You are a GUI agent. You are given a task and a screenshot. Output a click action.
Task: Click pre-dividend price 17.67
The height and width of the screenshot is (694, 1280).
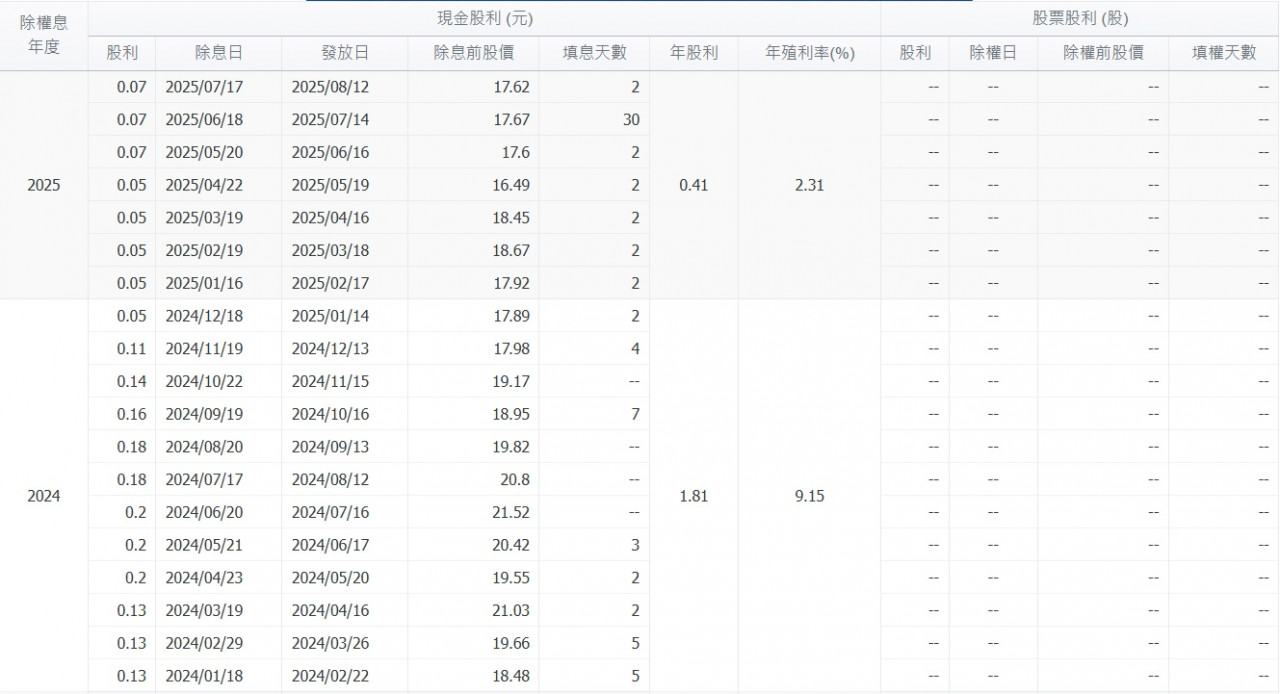(x=512, y=120)
